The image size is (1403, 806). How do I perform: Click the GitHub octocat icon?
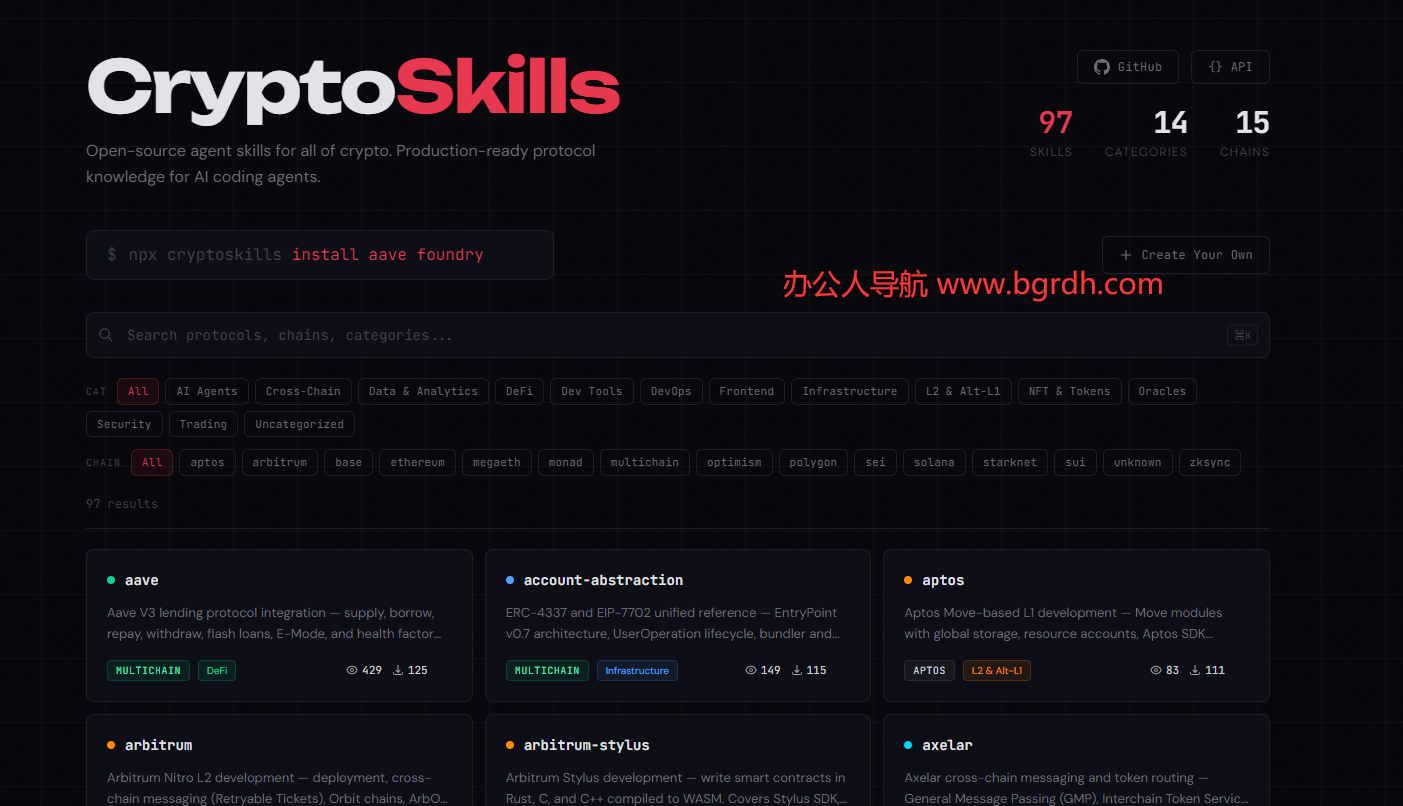click(1102, 67)
